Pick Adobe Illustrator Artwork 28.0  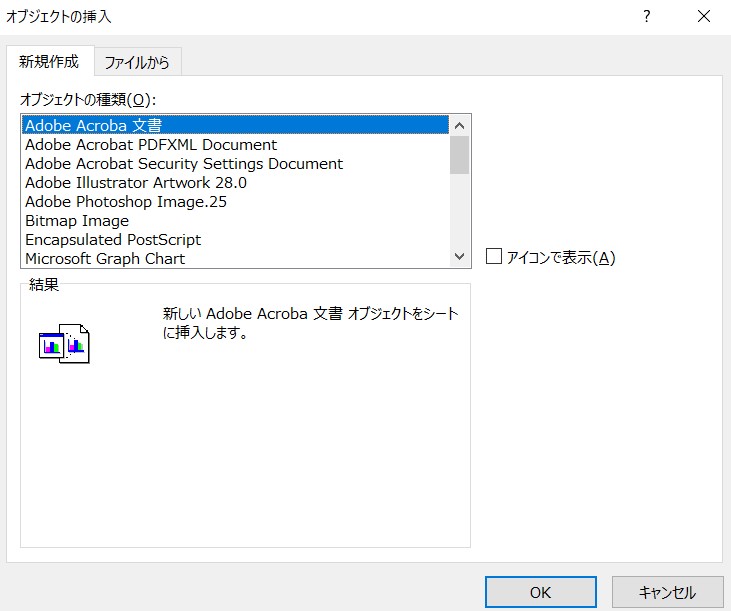pos(235,183)
